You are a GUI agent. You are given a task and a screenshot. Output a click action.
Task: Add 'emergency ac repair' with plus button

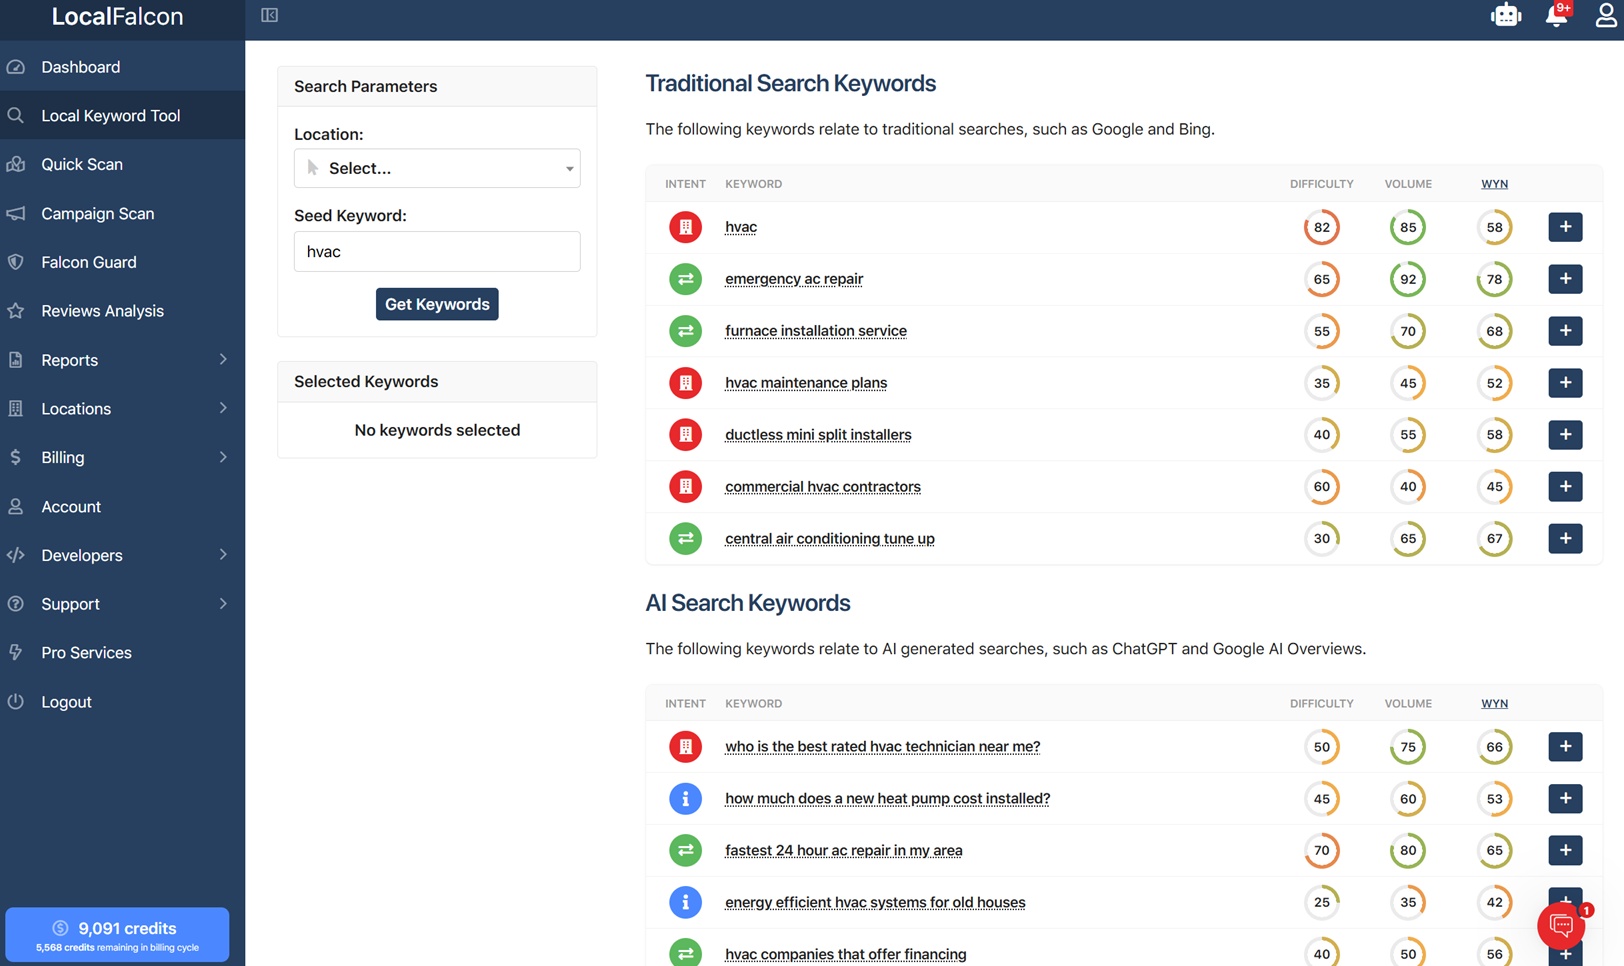click(1565, 279)
